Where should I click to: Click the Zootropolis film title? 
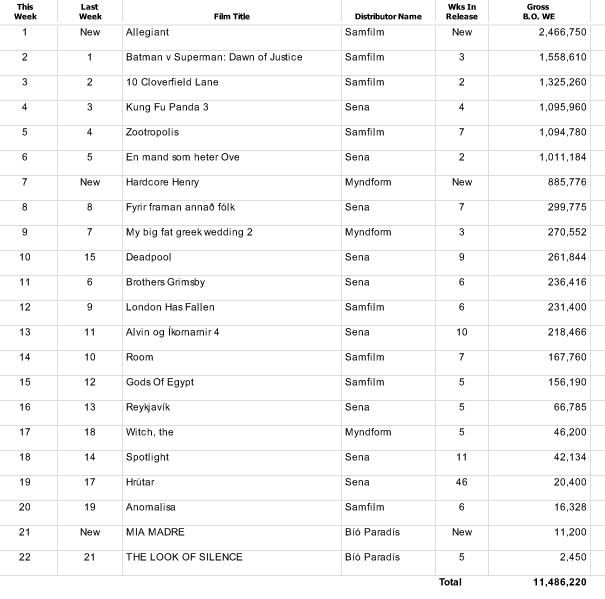click(152, 132)
